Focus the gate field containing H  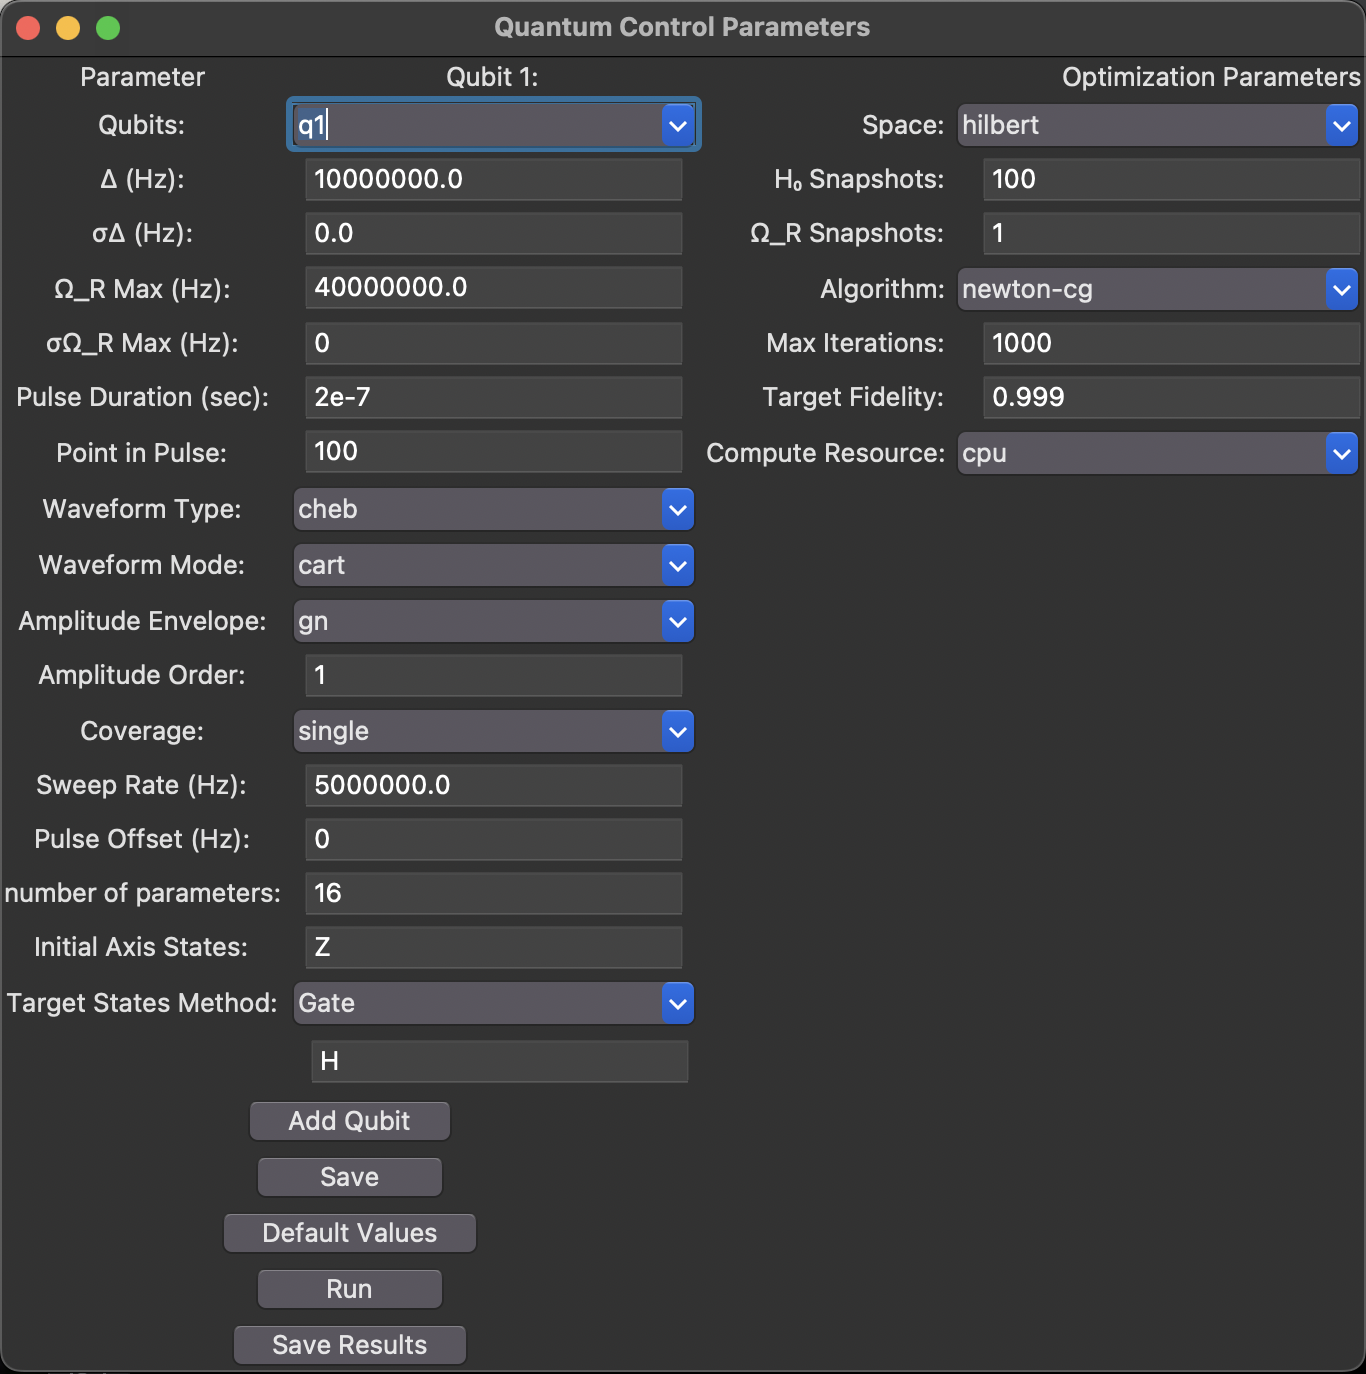500,1061
